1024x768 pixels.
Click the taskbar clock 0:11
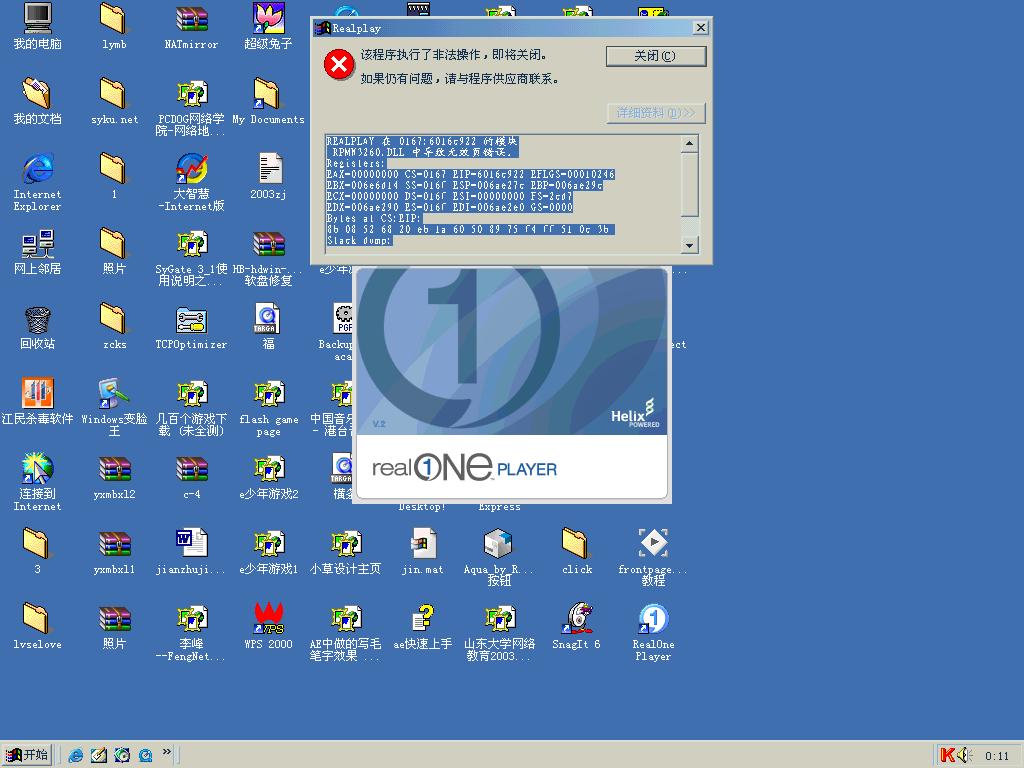click(x=997, y=756)
